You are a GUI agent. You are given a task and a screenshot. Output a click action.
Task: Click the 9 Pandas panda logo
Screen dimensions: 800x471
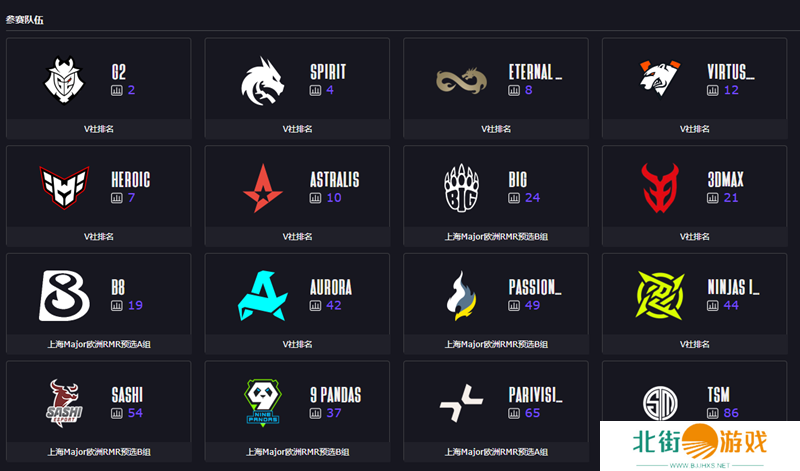263,402
